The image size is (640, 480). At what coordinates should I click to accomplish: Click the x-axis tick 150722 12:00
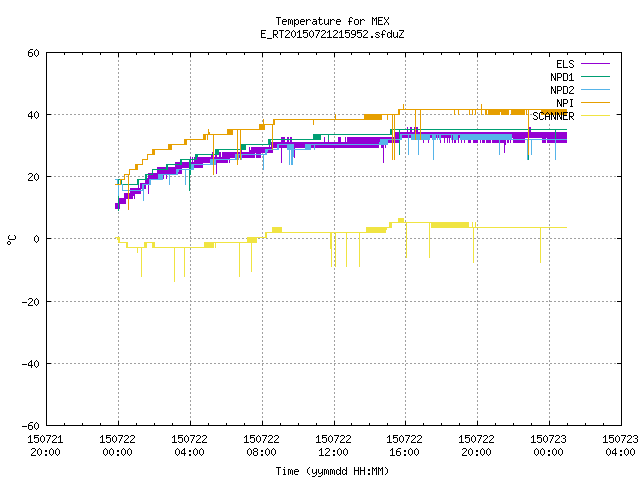[x=333, y=446]
